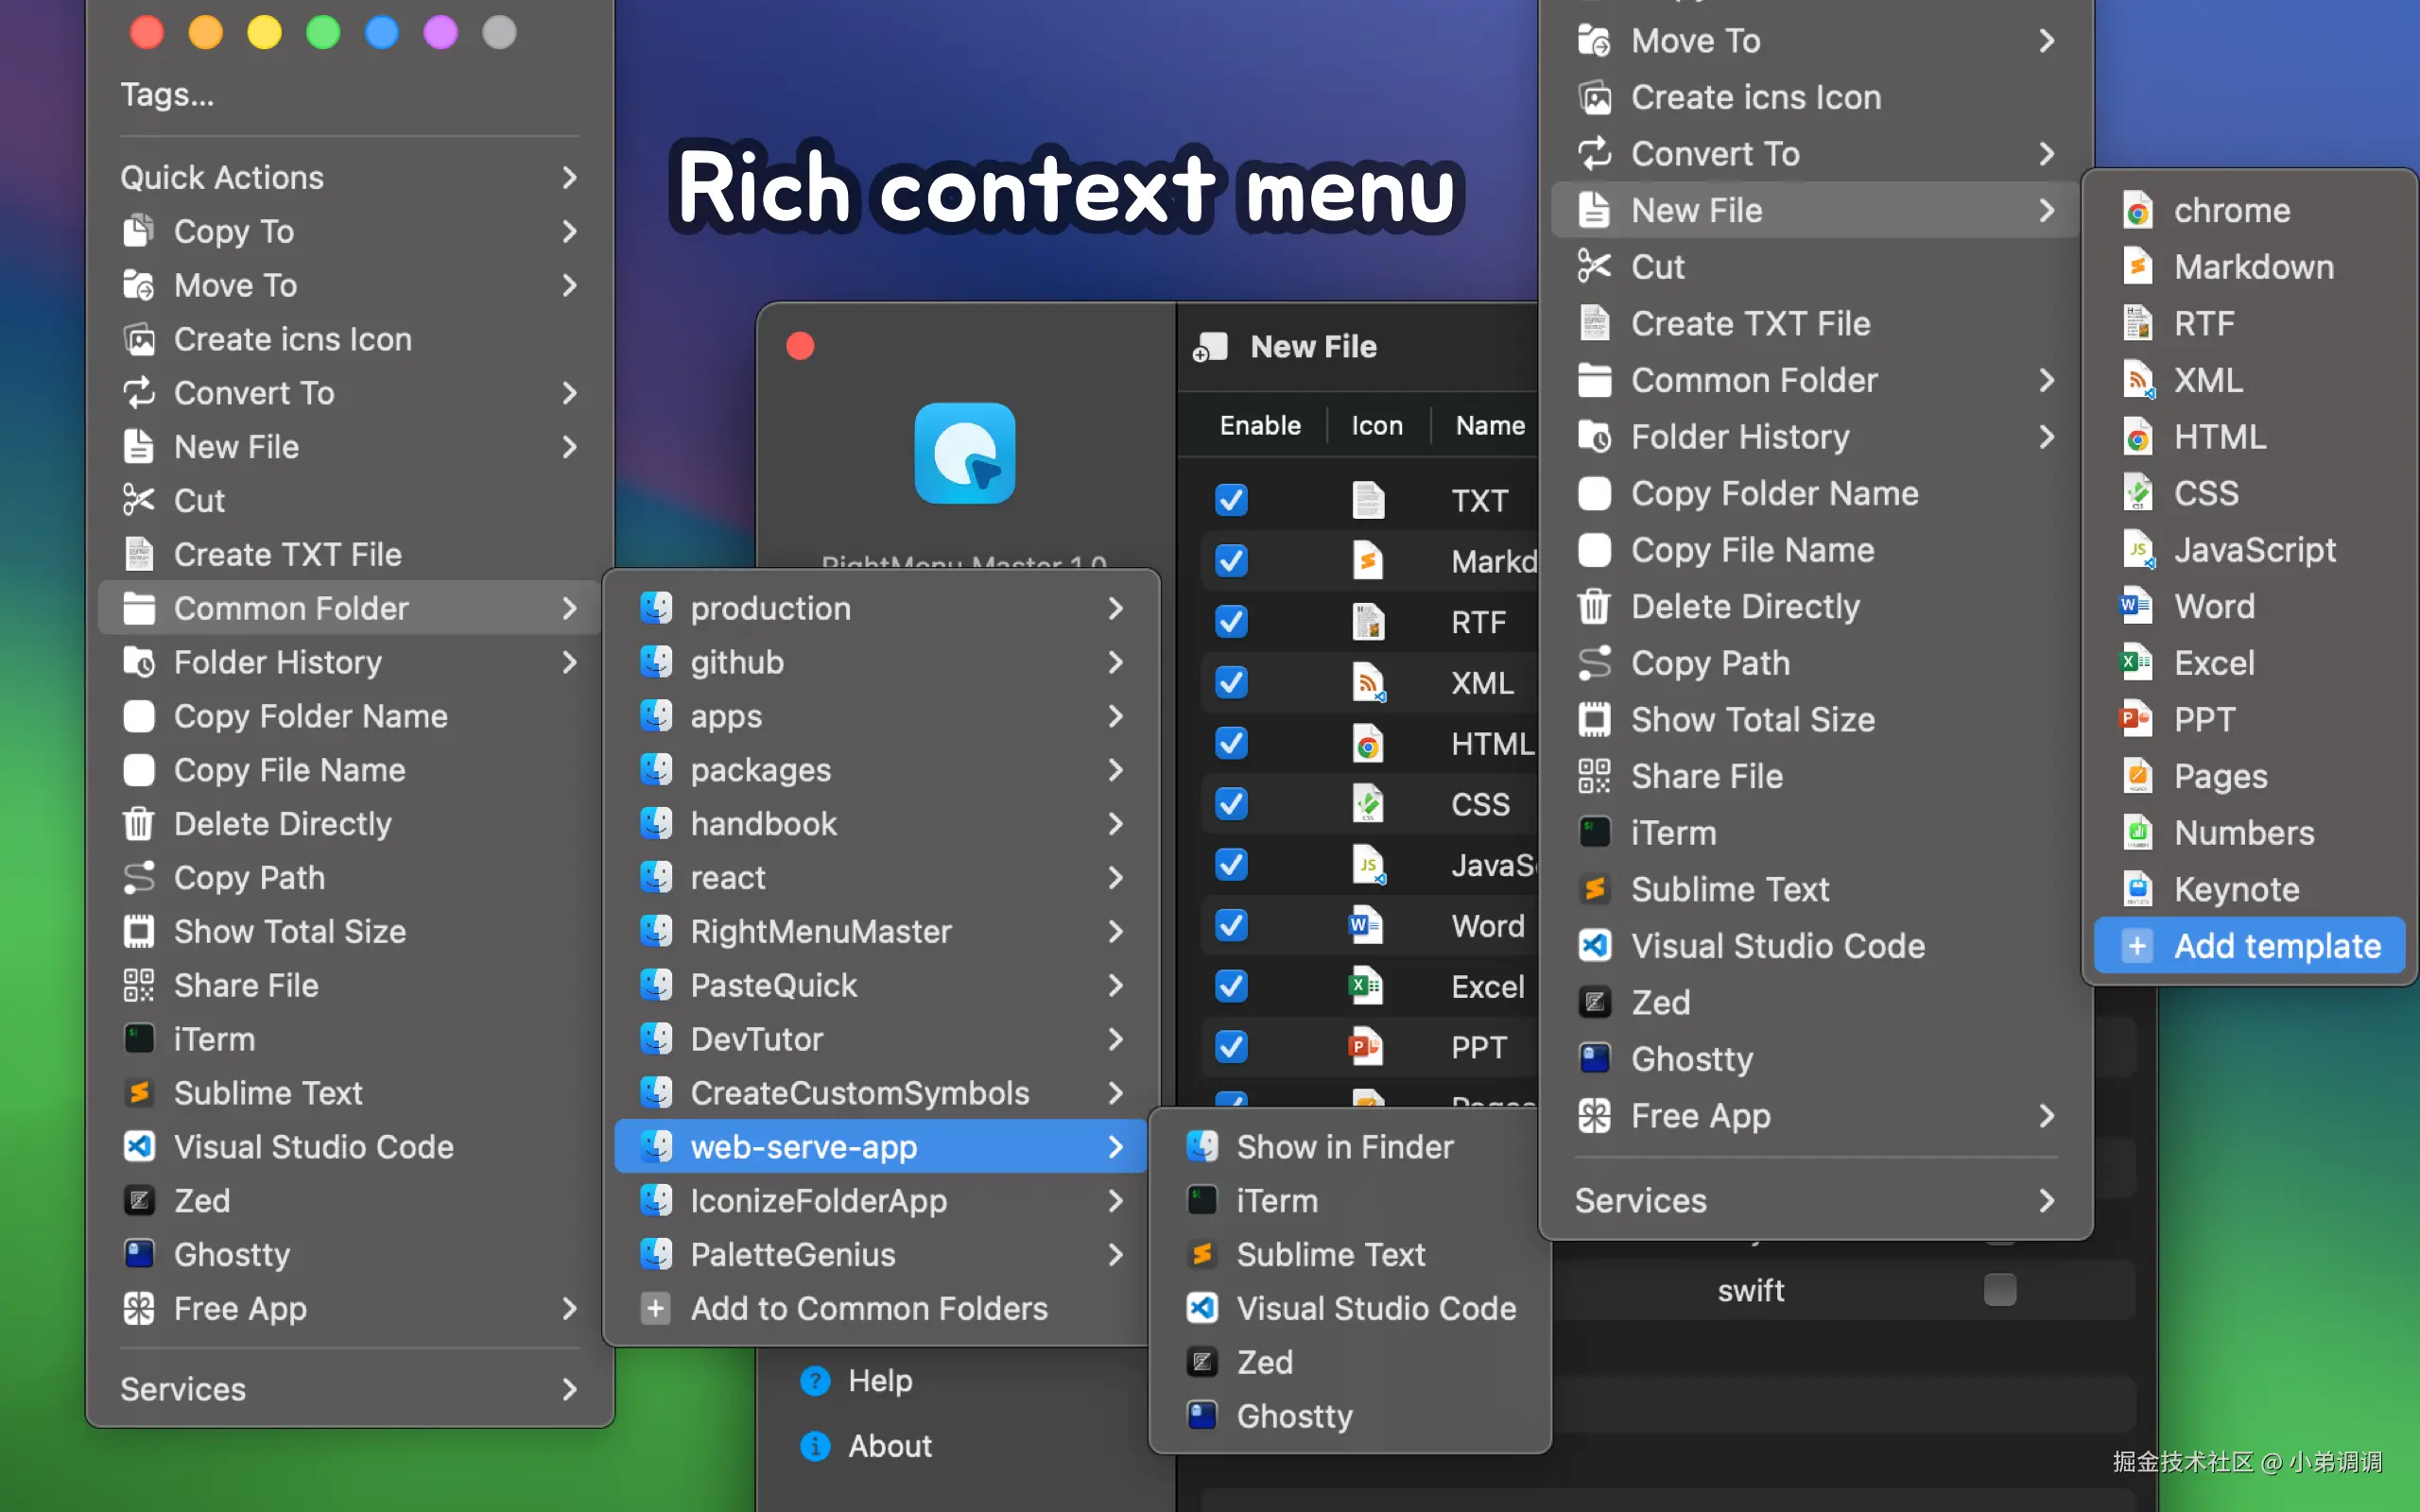
Task: Click the Cut scissors icon in left menu
Action: click(x=139, y=500)
